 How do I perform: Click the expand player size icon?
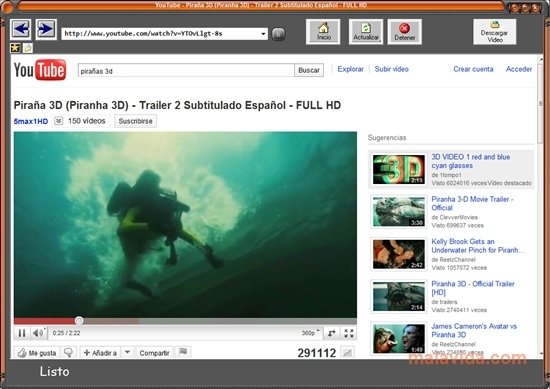point(332,333)
